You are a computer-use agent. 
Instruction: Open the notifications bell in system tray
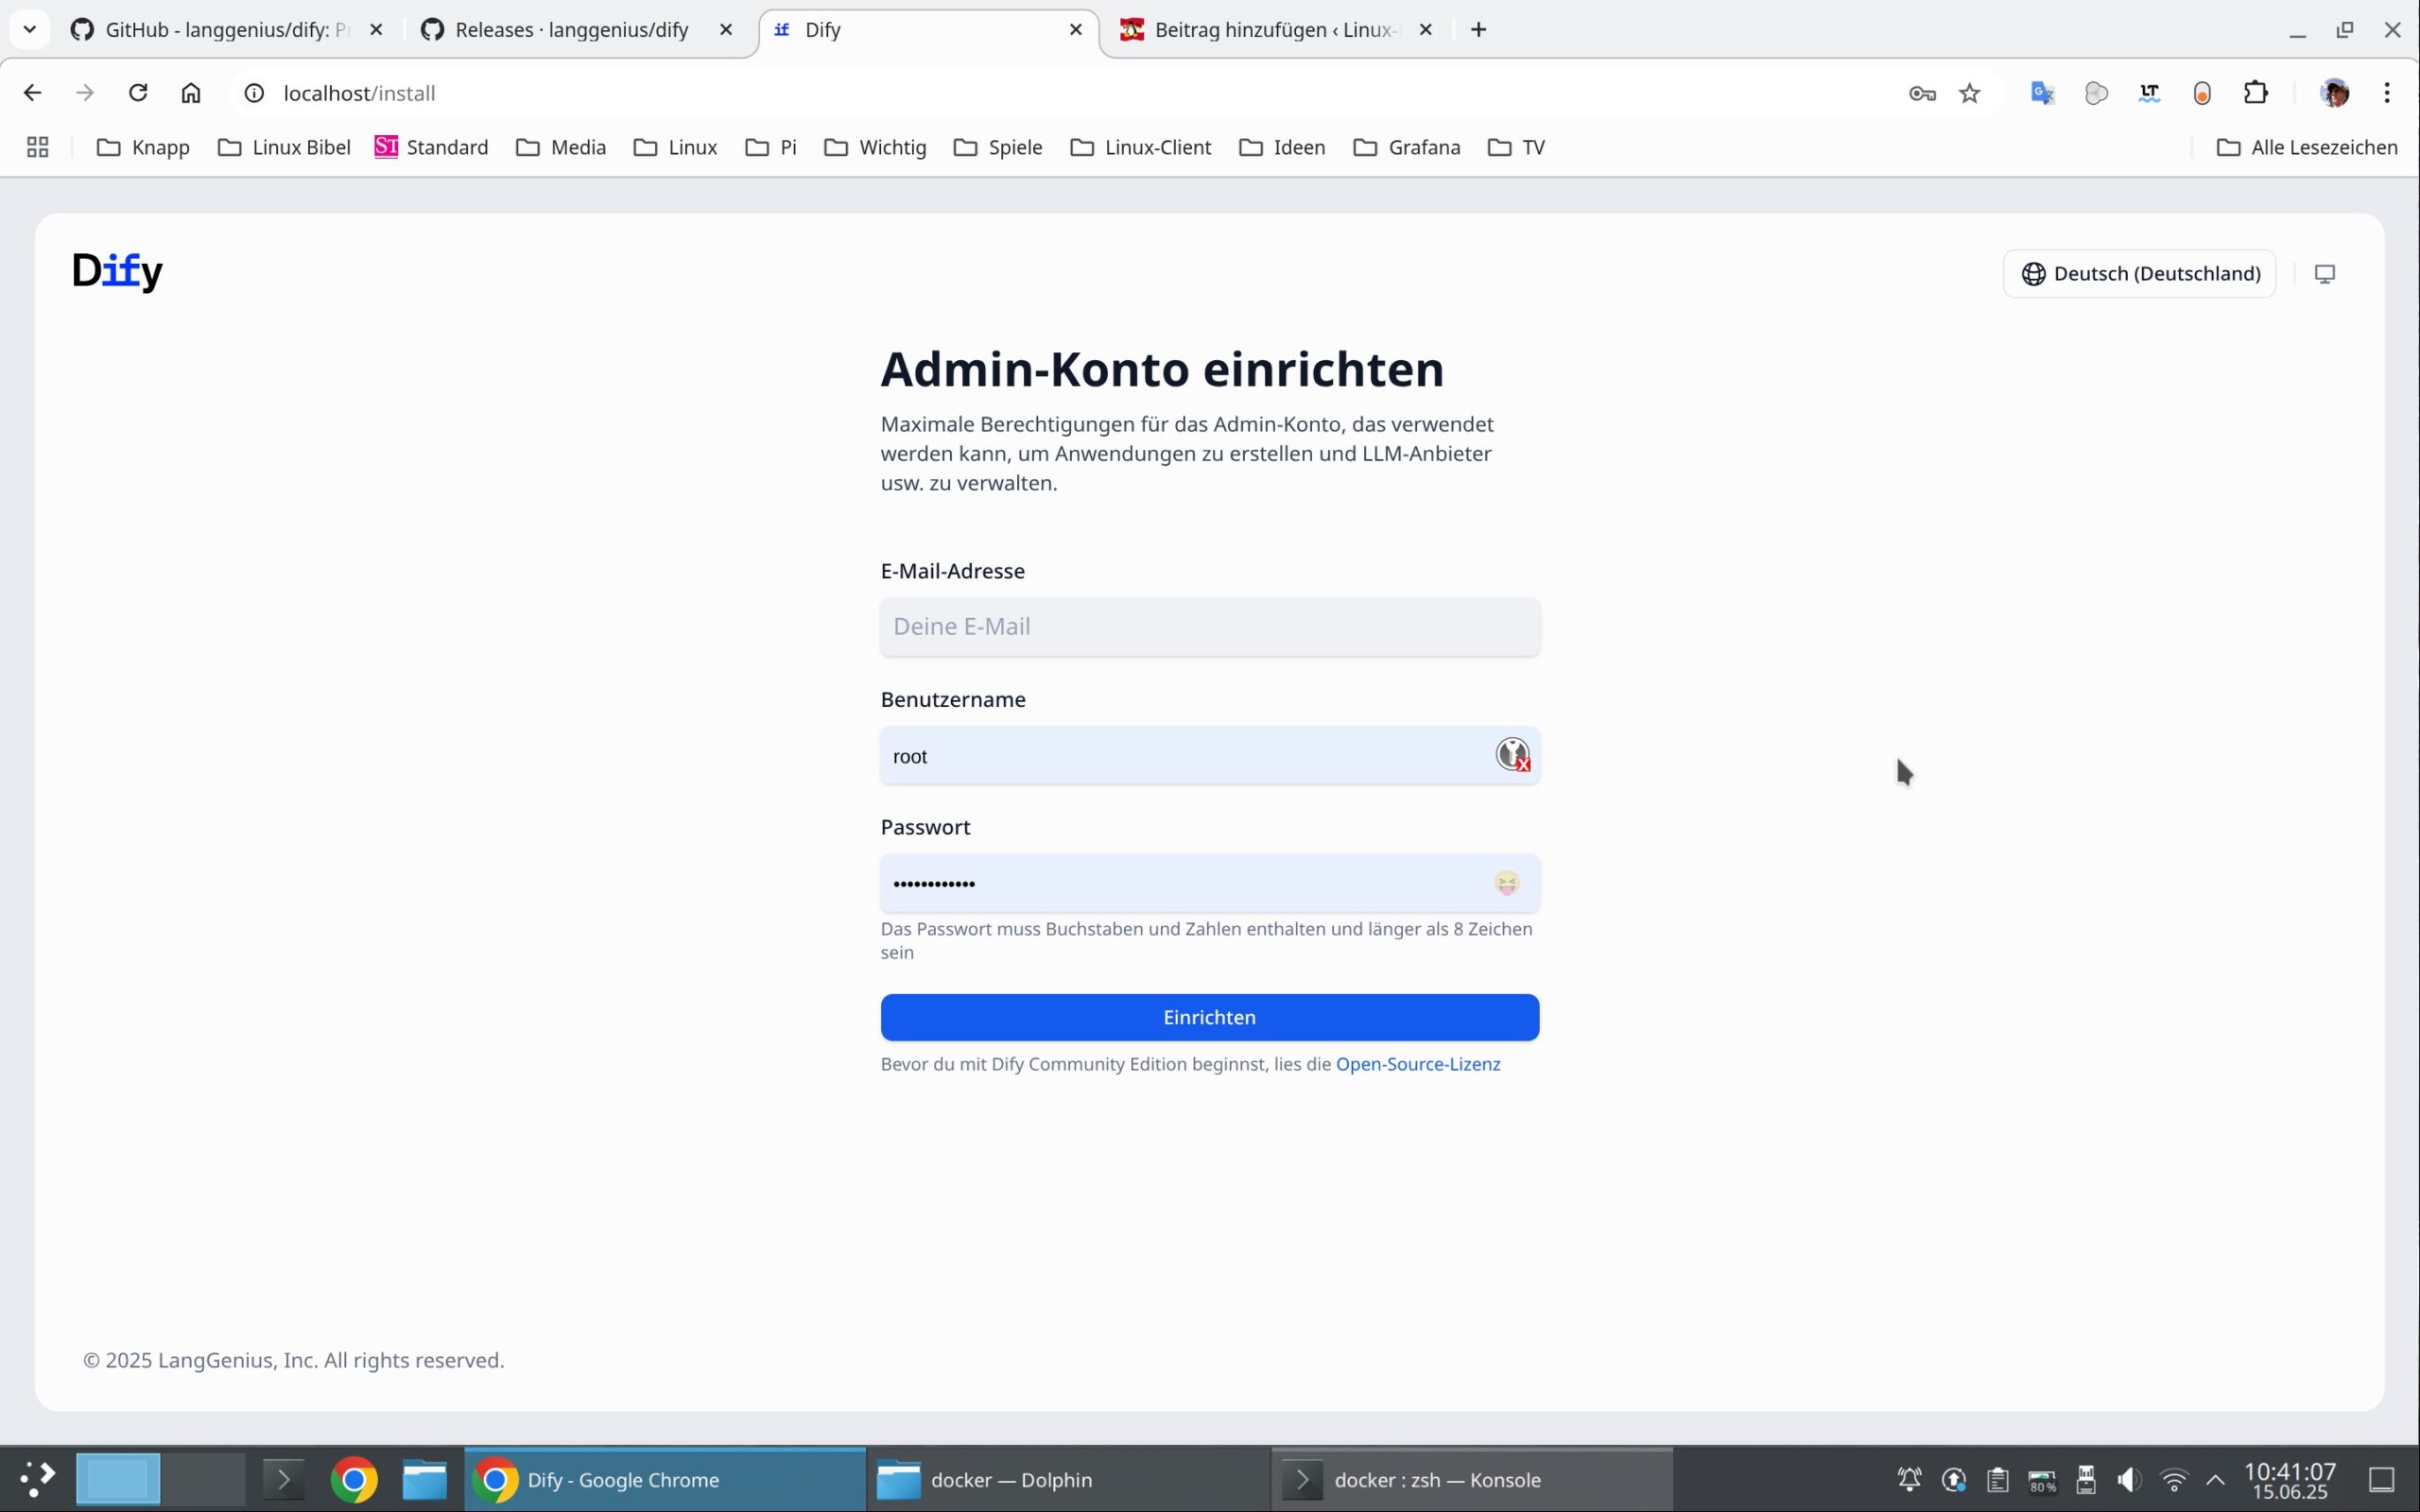pos(1909,1479)
